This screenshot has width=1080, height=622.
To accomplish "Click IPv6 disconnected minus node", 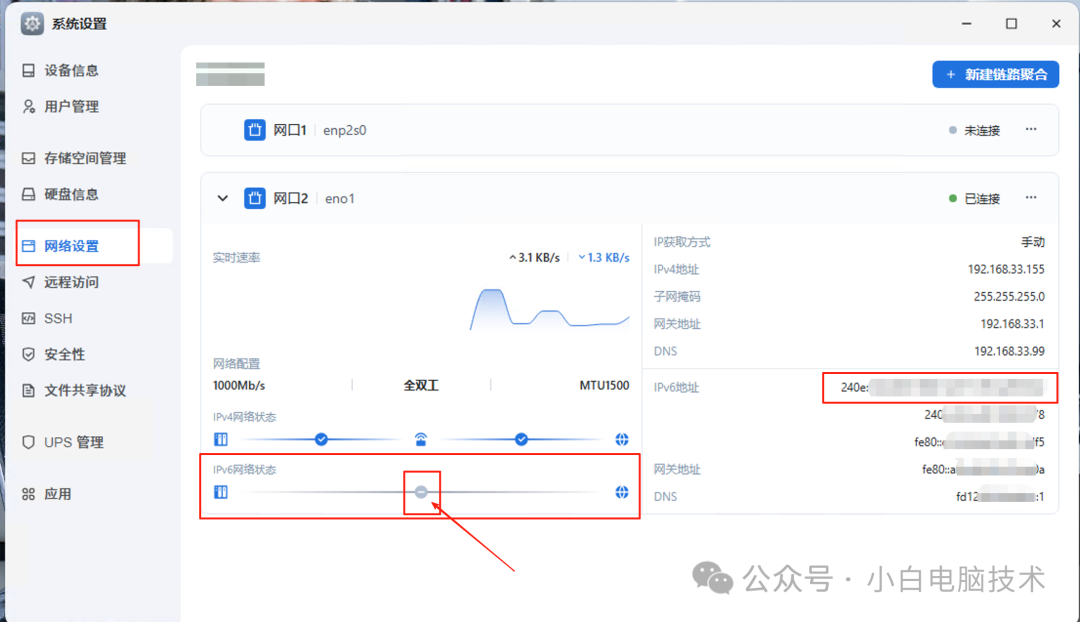I will [422, 492].
